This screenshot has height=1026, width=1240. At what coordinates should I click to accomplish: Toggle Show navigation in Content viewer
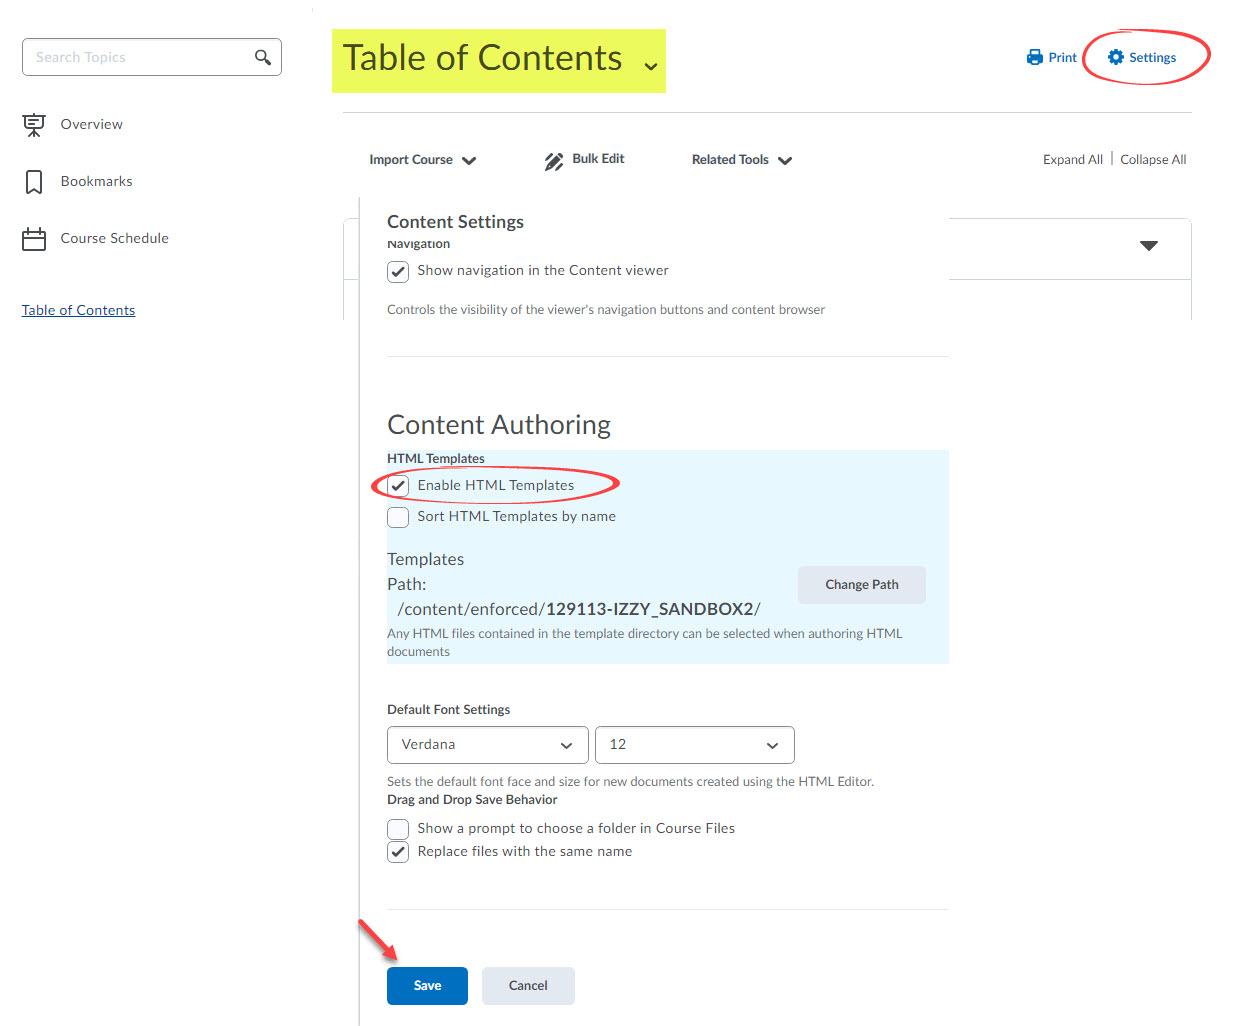tap(398, 272)
